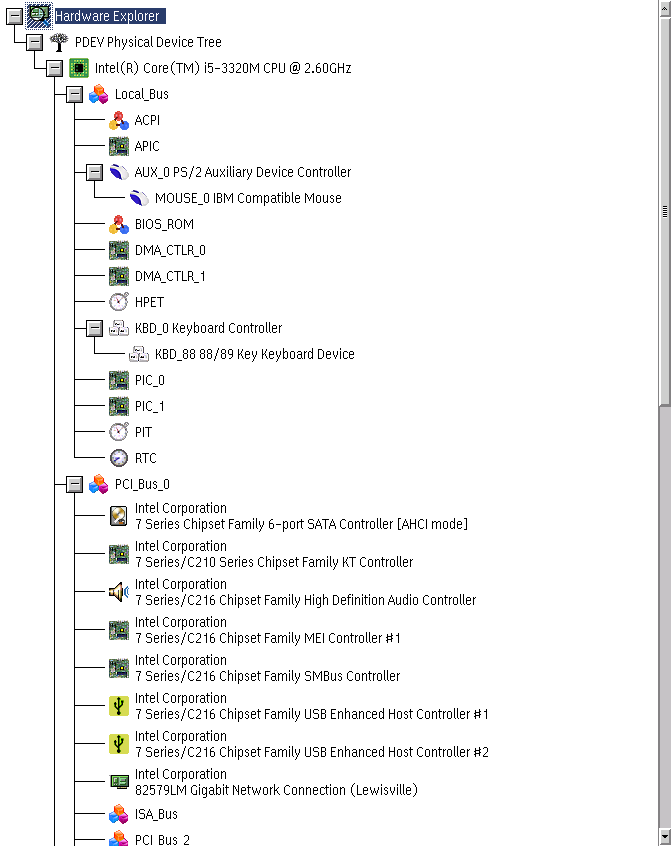Collapse the AUX_0 PS/2 Auxiliary Device Controller
Image resolution: width=672 pixels, height=846 pixels.
[x=94, y=172]
